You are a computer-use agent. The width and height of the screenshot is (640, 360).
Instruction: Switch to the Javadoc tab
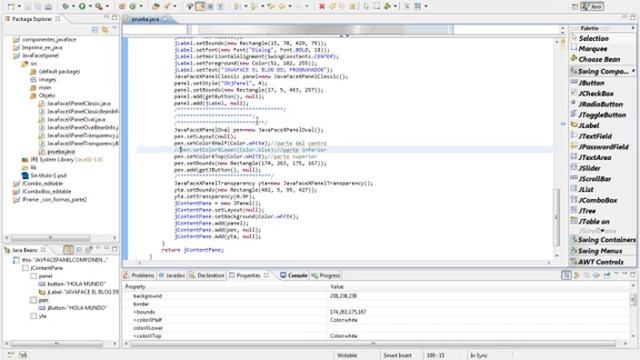(x=172, y=276)
